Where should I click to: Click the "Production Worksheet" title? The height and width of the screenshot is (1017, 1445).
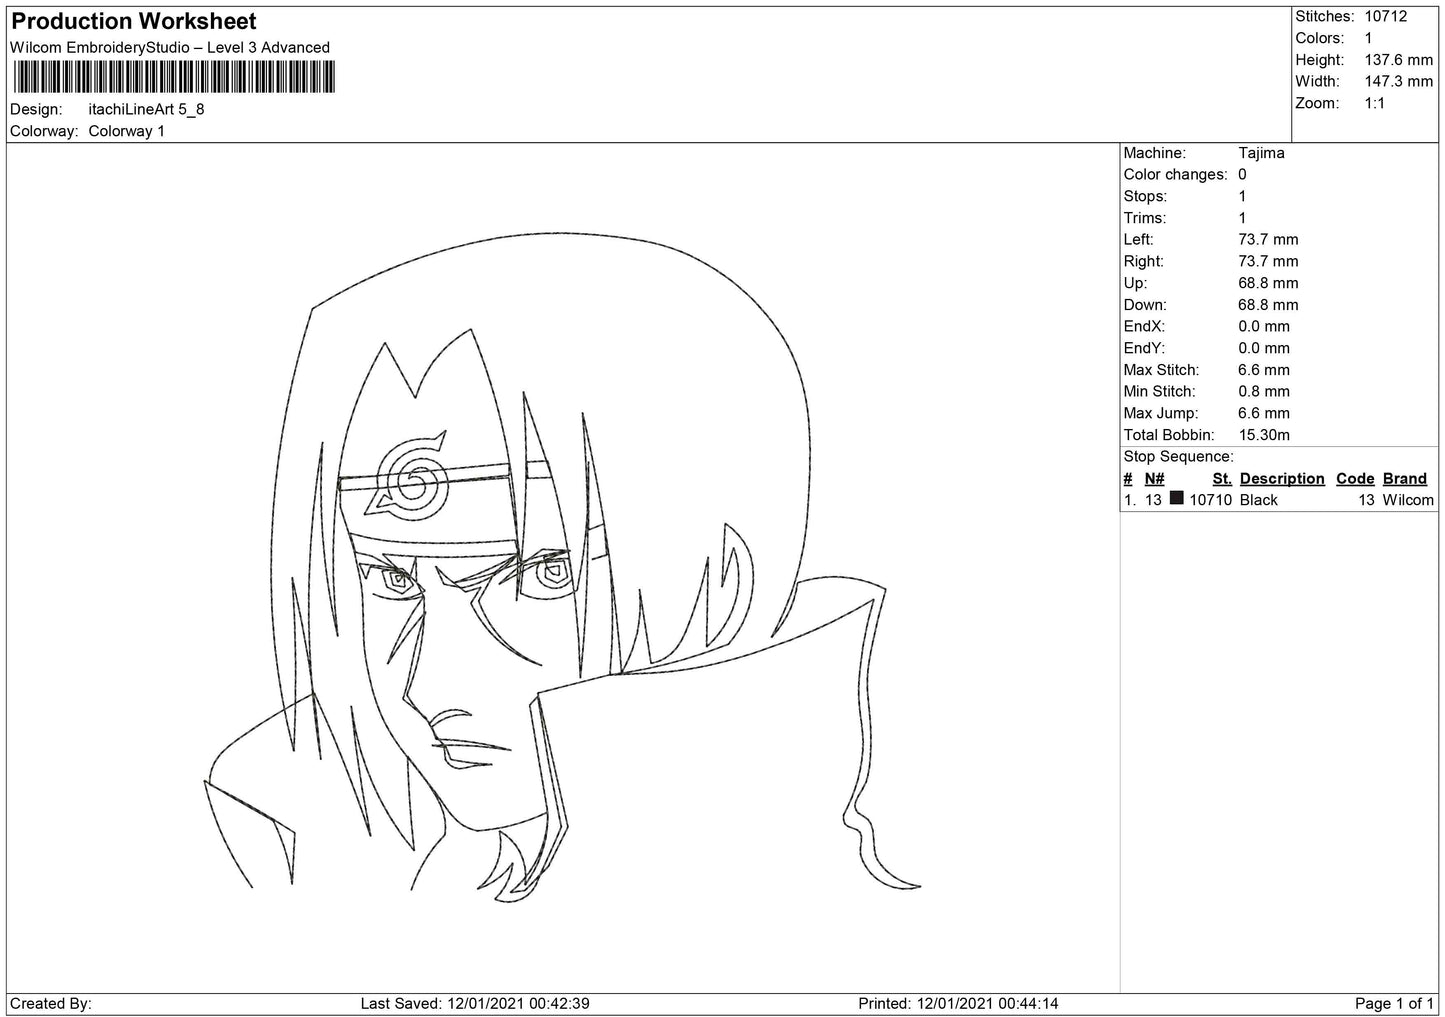(134, 21)
